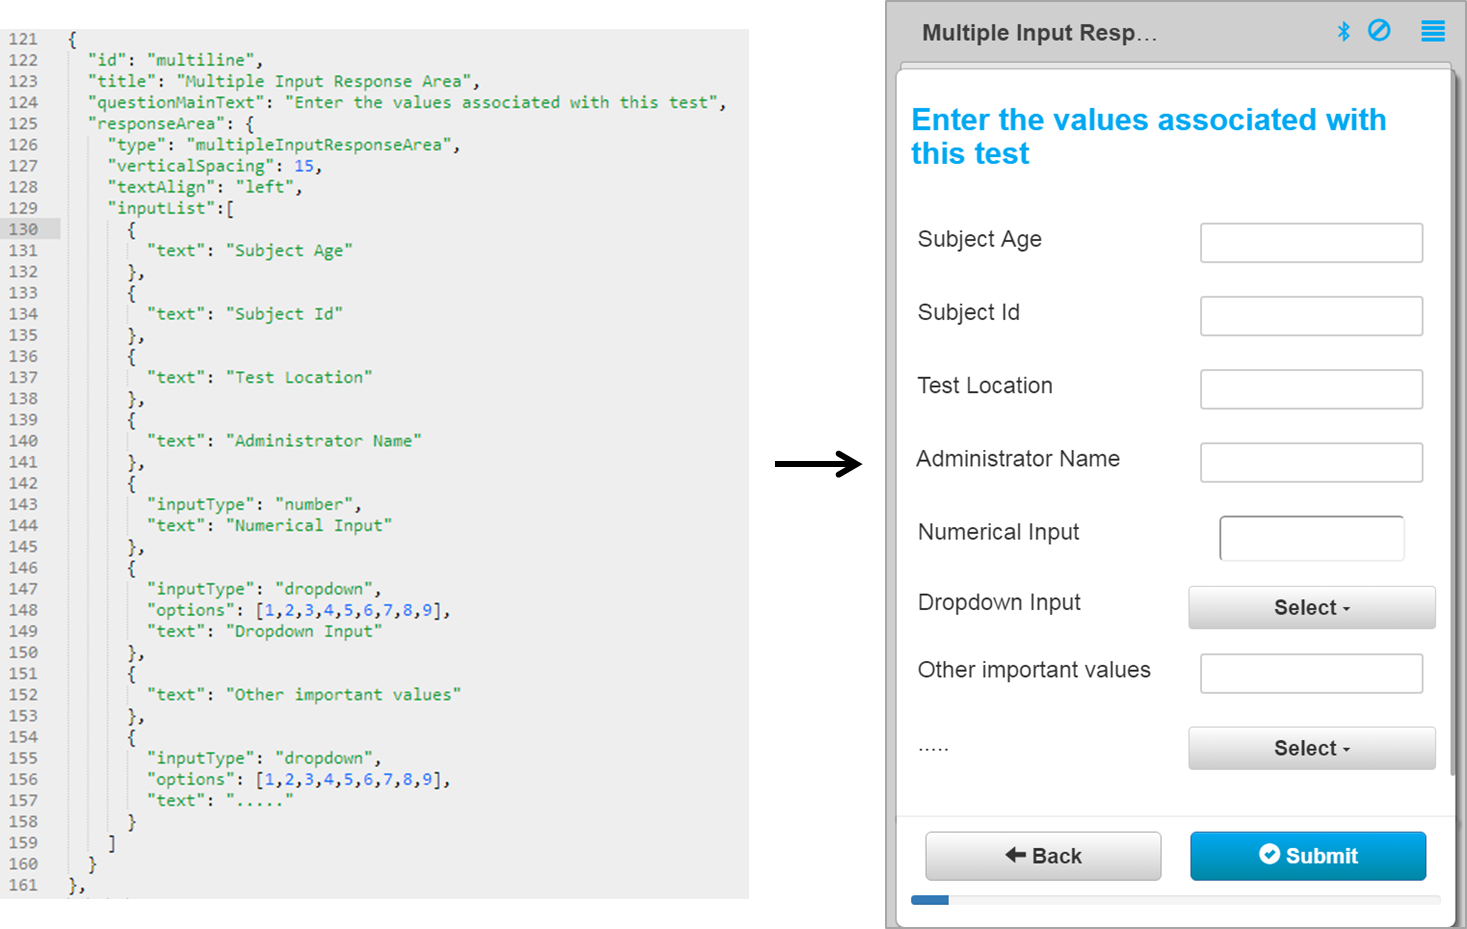Focus the Subject Age text field

(1310, 243)
